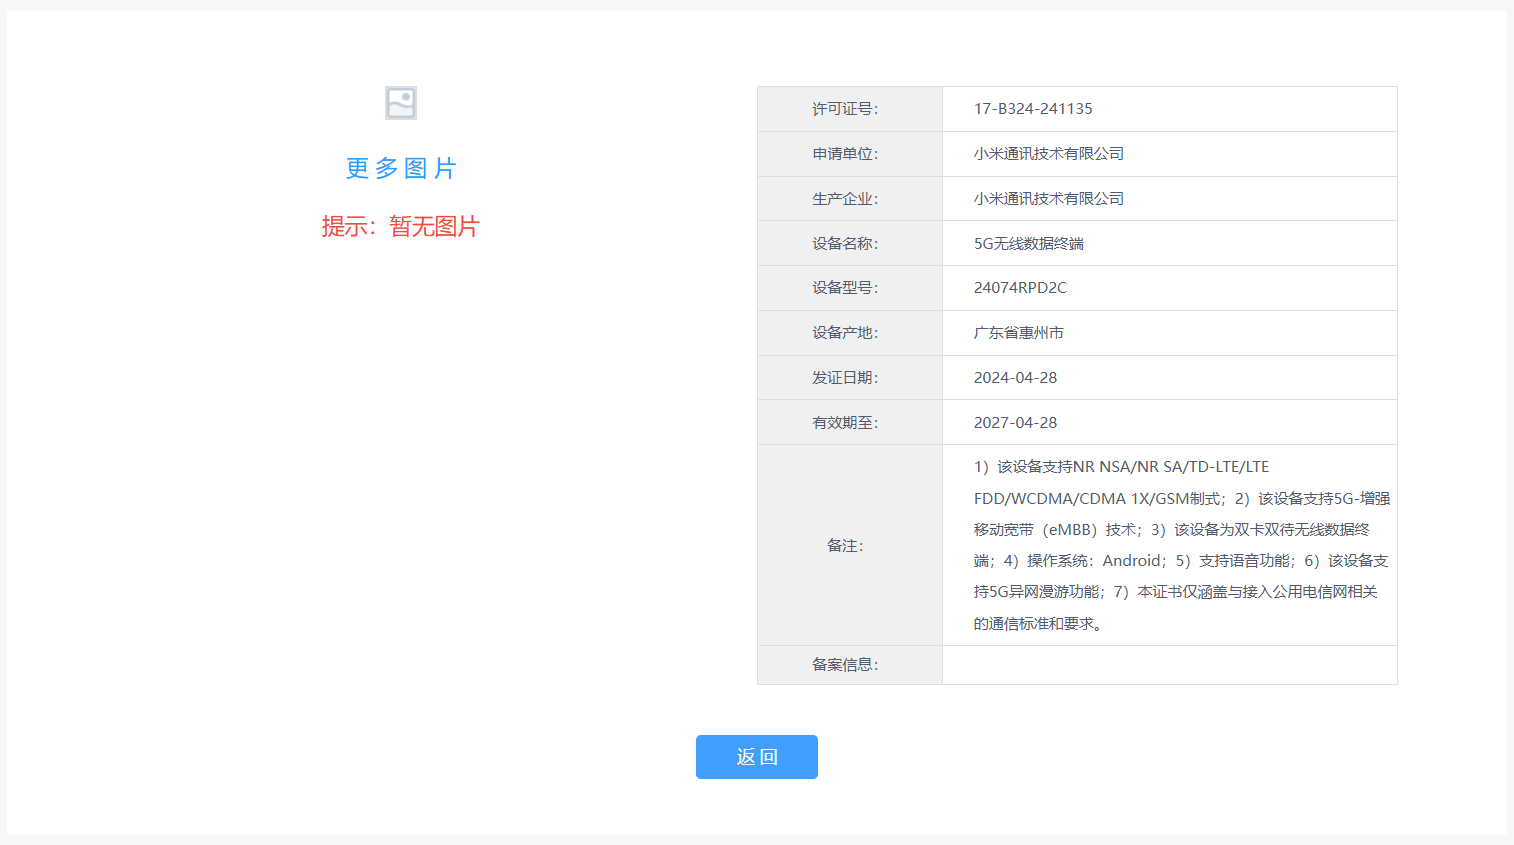Click the 备注 label cell
The width and height of the screenshot is (1514, 845).
click(850, 545)
